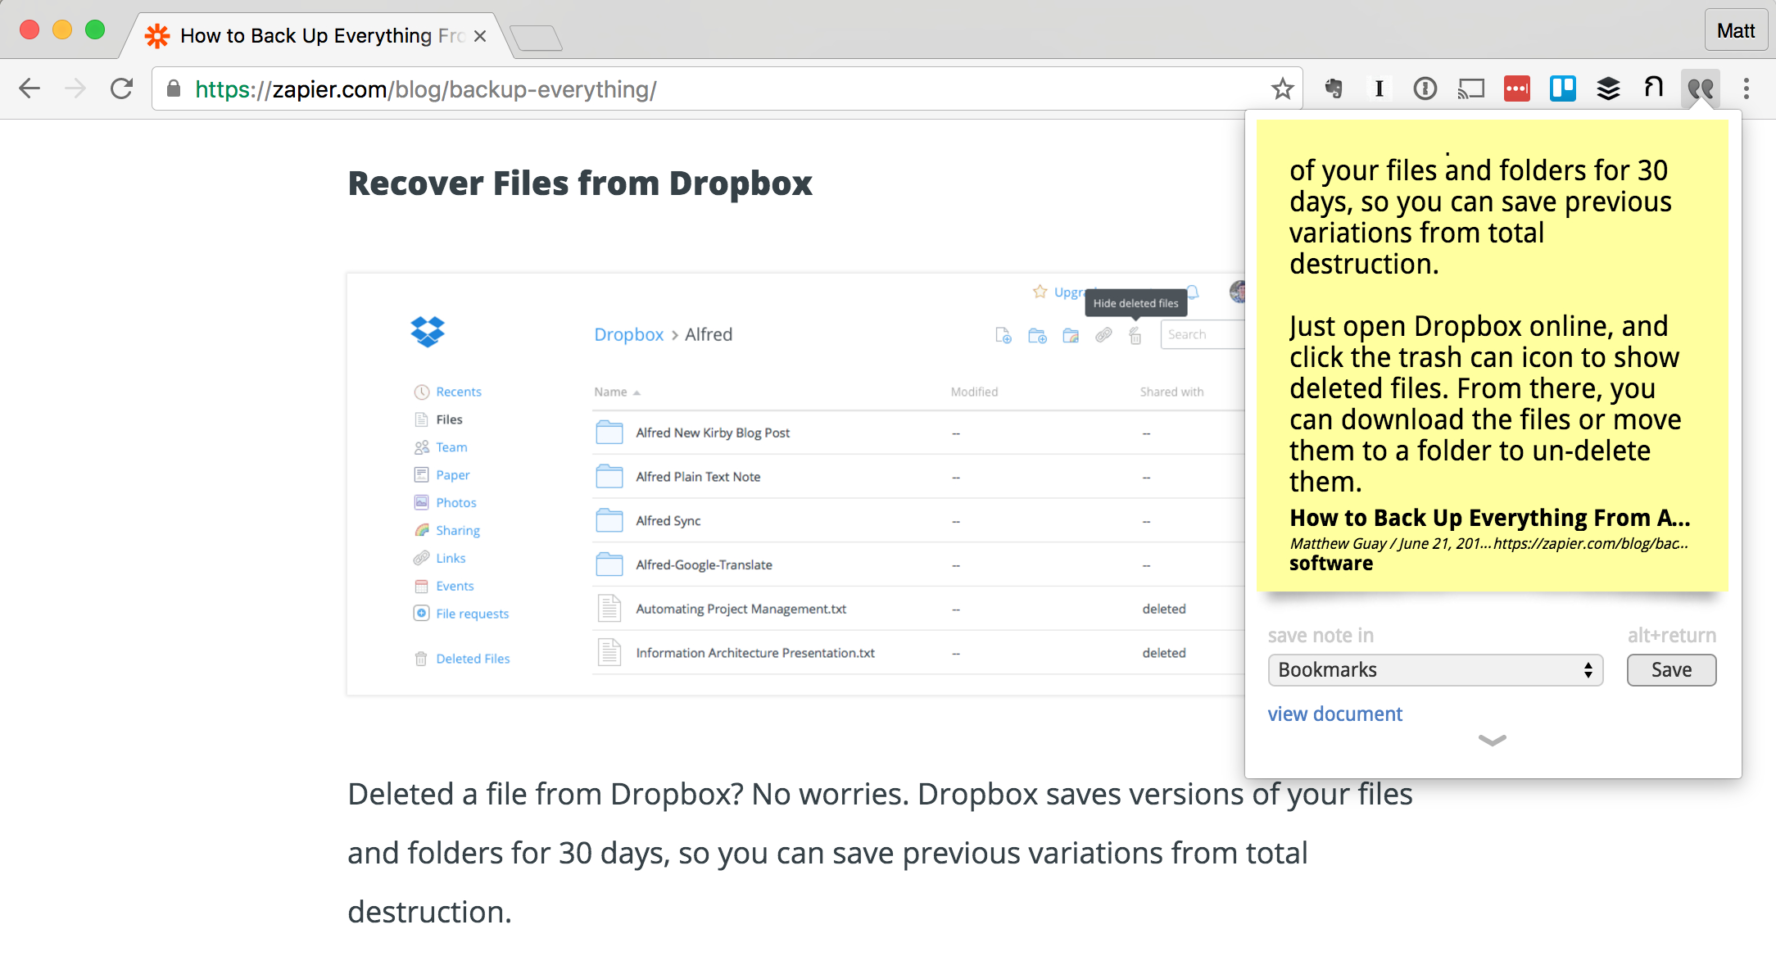
Task: Toggle deleted files visibility with trash icon
Action: [x=1135, y=337]
